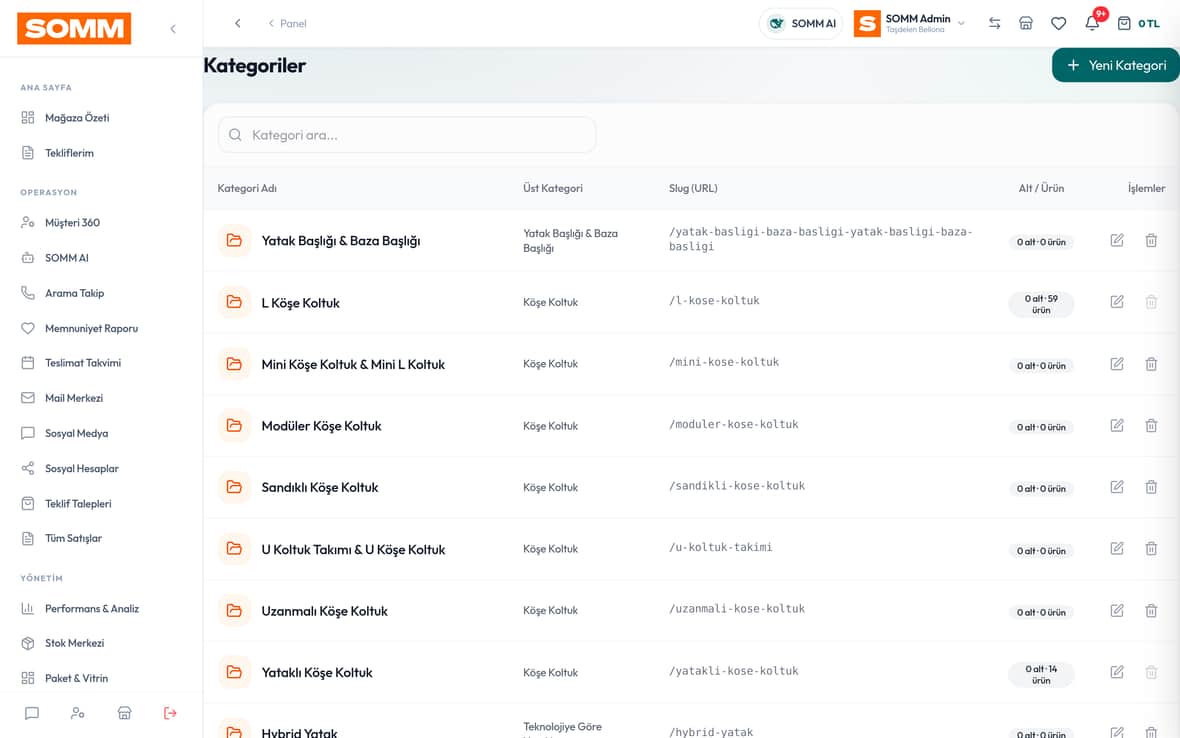The height and width of the screenshot is (738, 1180).
Task: Click the folder icon for L Köşe Koltuk
Action: [234, 302]
